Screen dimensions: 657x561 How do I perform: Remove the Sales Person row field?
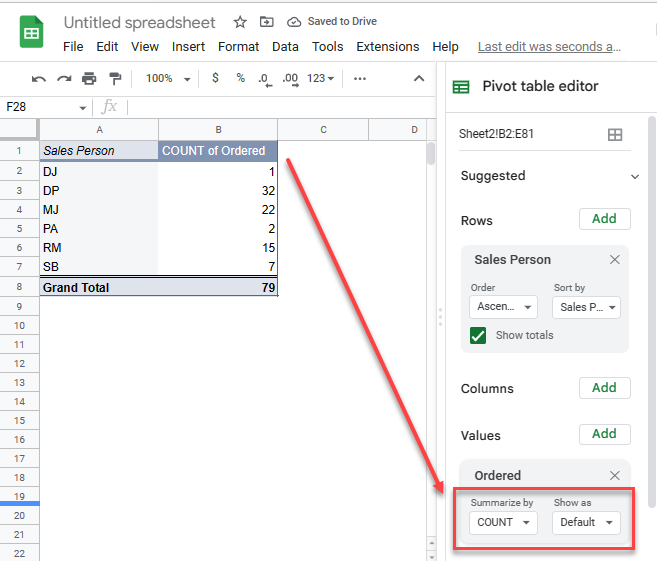tap(615, 259)
